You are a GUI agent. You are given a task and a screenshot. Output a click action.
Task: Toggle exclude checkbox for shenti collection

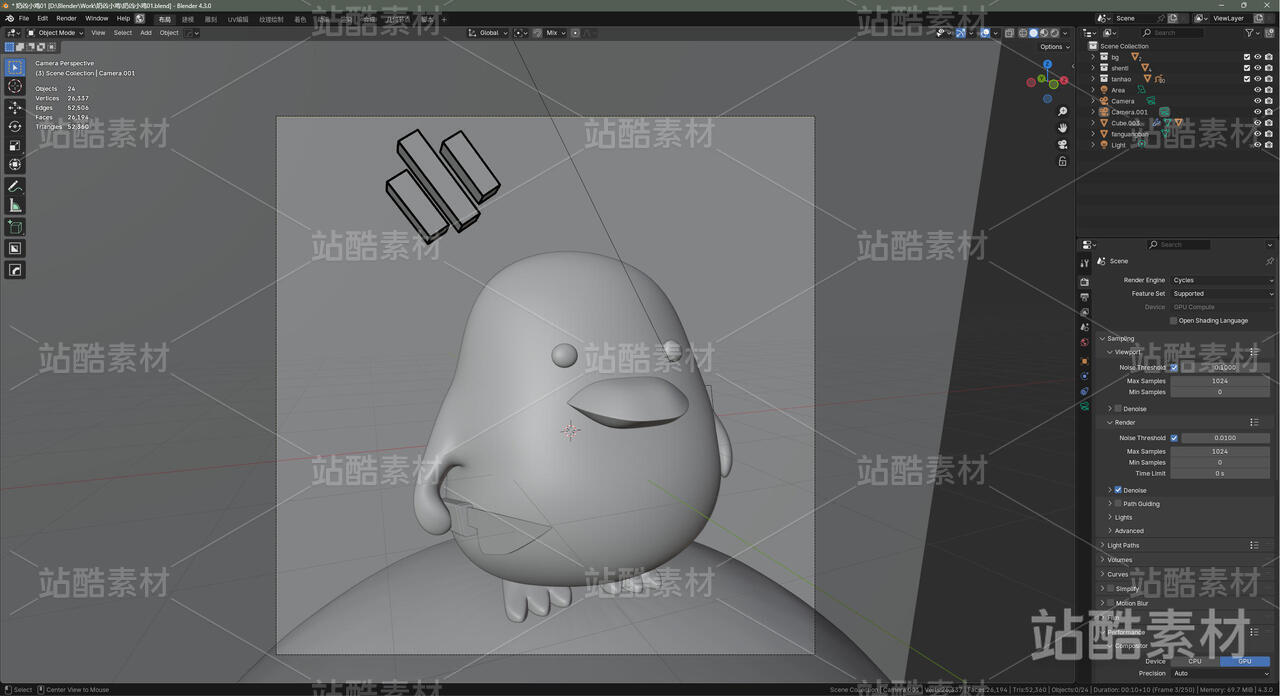click(1246, 68)
